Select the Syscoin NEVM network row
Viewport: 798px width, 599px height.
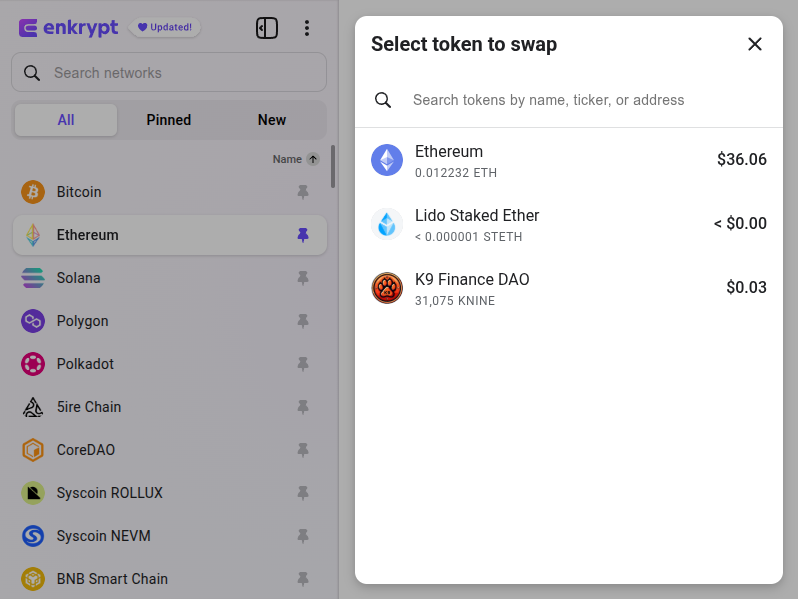click(x=169, y=536)
